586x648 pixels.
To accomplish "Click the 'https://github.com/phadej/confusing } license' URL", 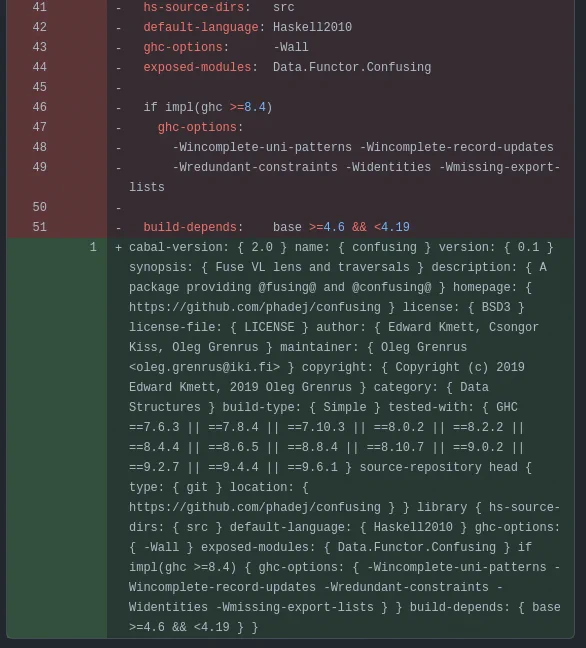I will coord(255,307).
